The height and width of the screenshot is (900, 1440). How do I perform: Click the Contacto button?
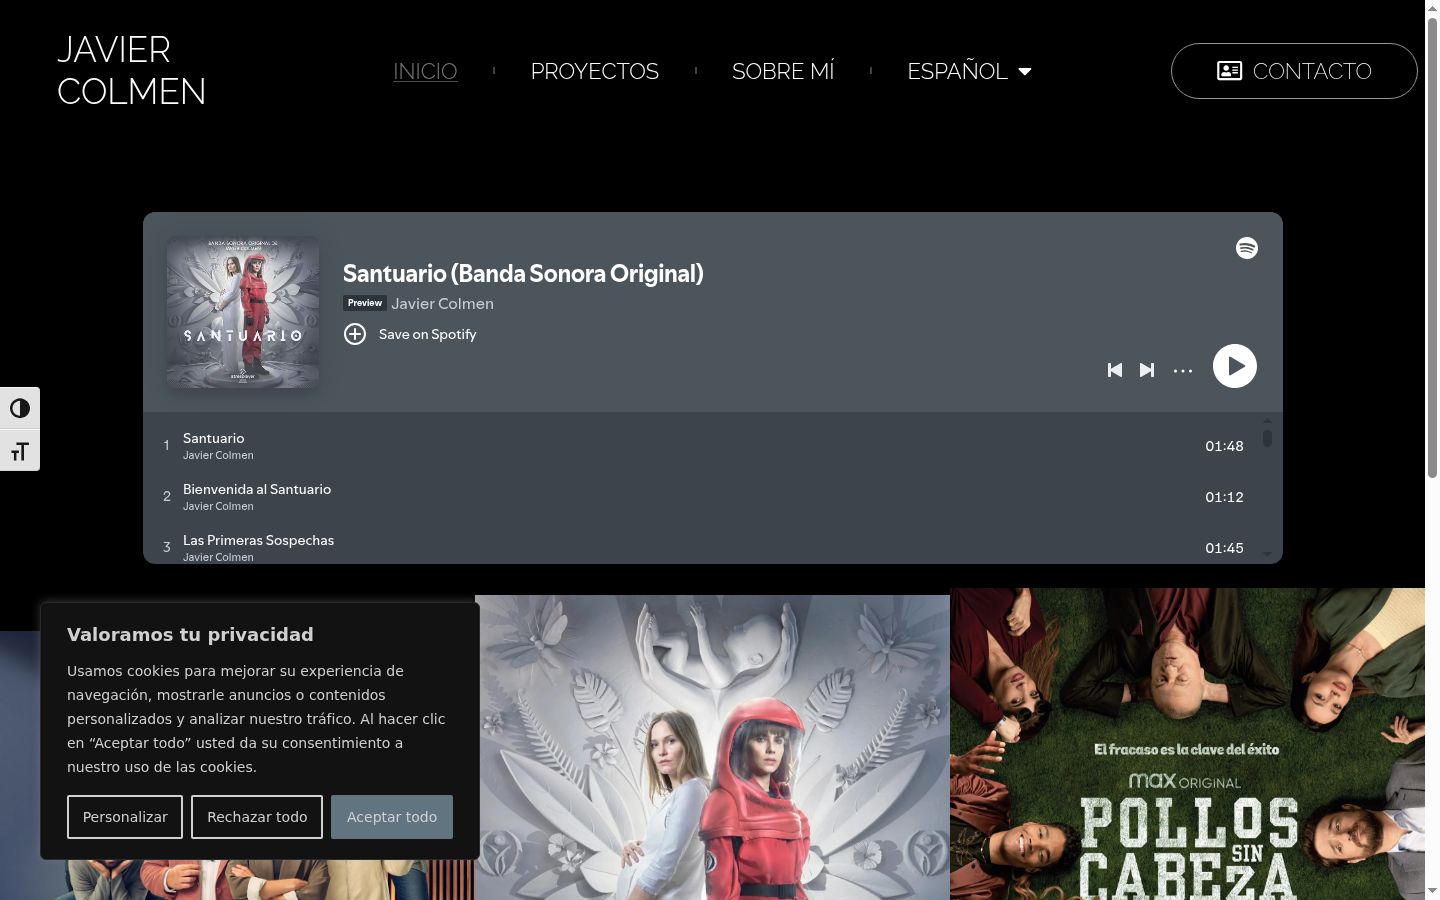[1294, 71]
